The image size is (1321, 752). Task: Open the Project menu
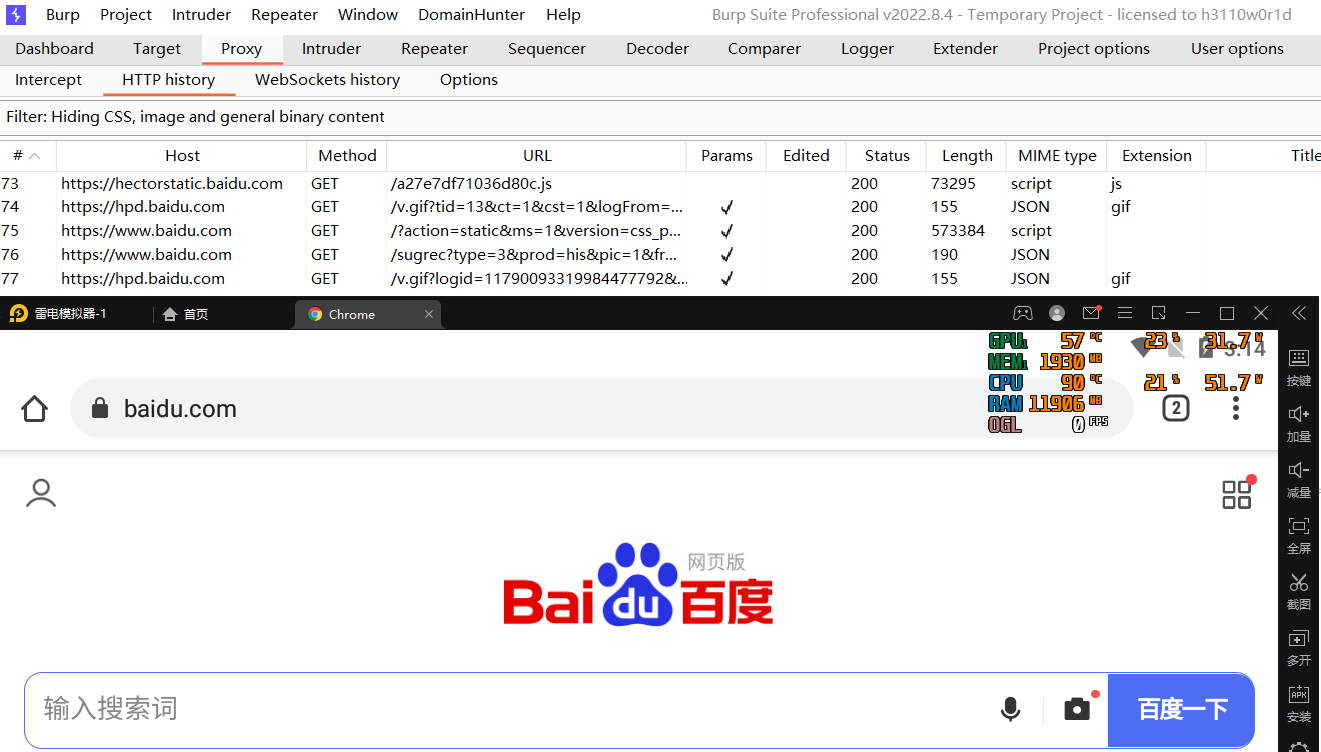point(126,15)
